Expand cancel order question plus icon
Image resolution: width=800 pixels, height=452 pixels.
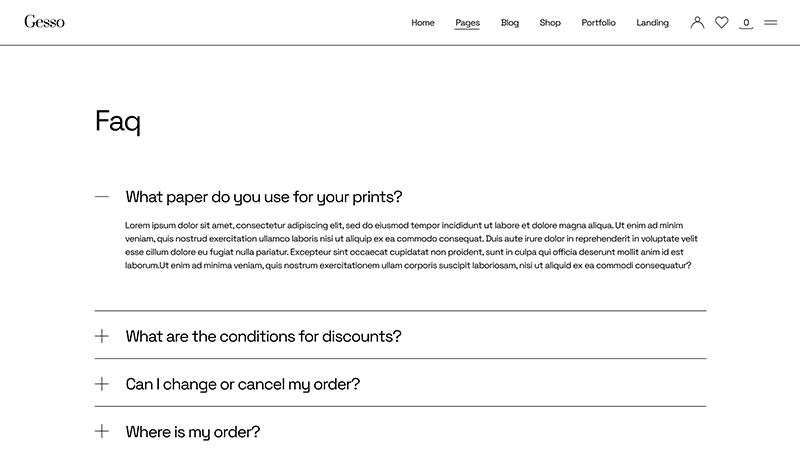[101, 384]
